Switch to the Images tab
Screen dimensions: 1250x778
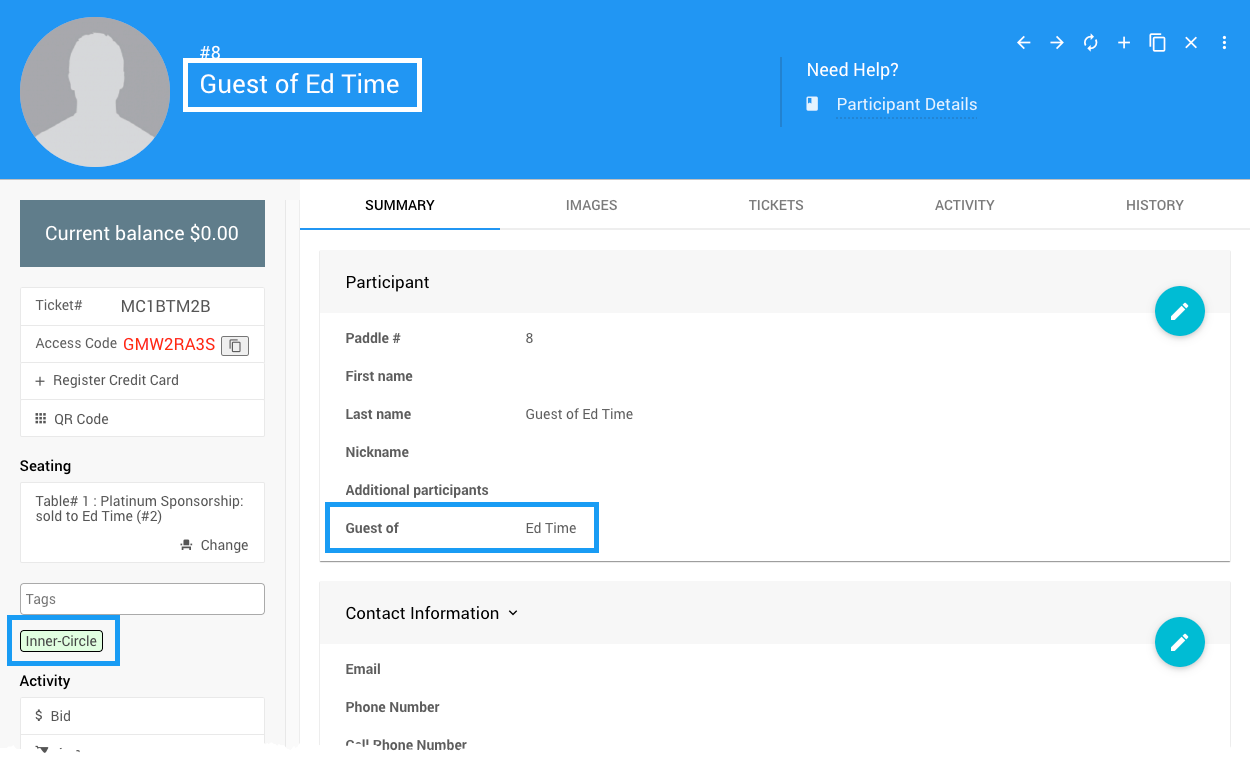point(591,205)
